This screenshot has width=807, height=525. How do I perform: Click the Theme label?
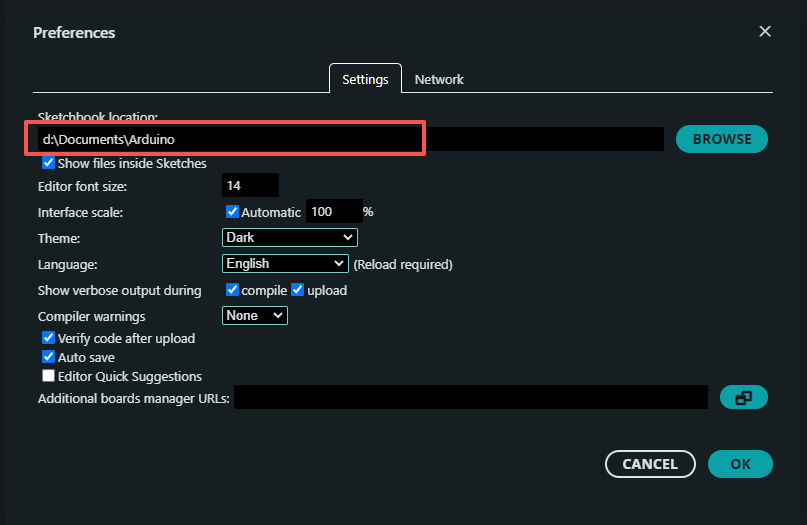coord(59,239)
